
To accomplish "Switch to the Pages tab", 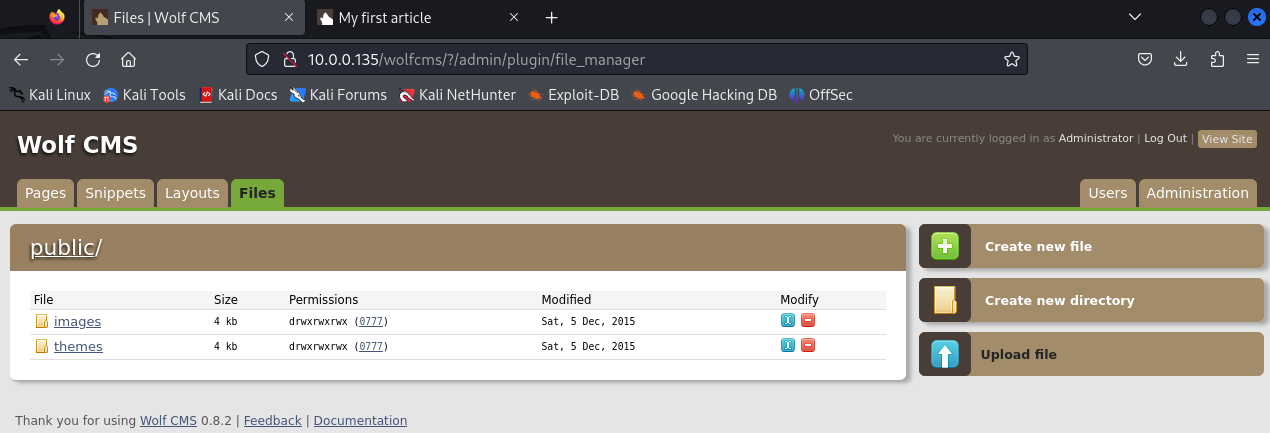I will [x=45, y=193].
